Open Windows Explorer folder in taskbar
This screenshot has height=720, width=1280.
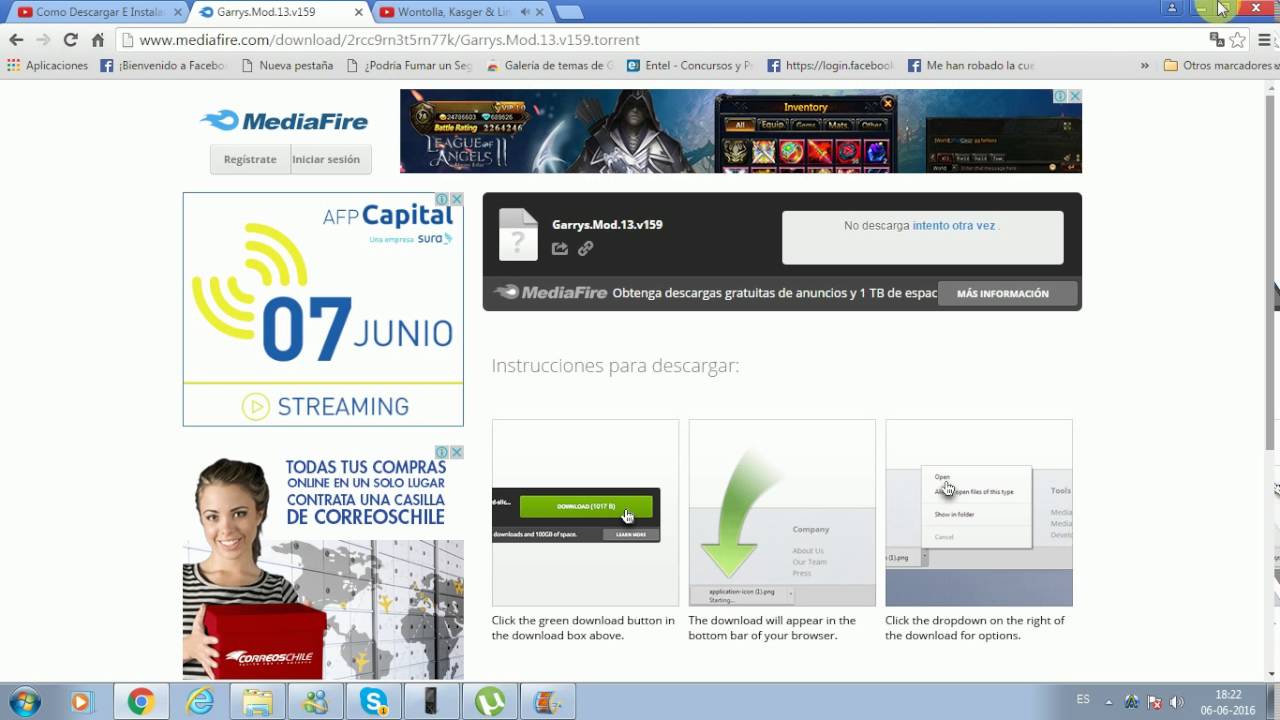click(x=257, y=702)
